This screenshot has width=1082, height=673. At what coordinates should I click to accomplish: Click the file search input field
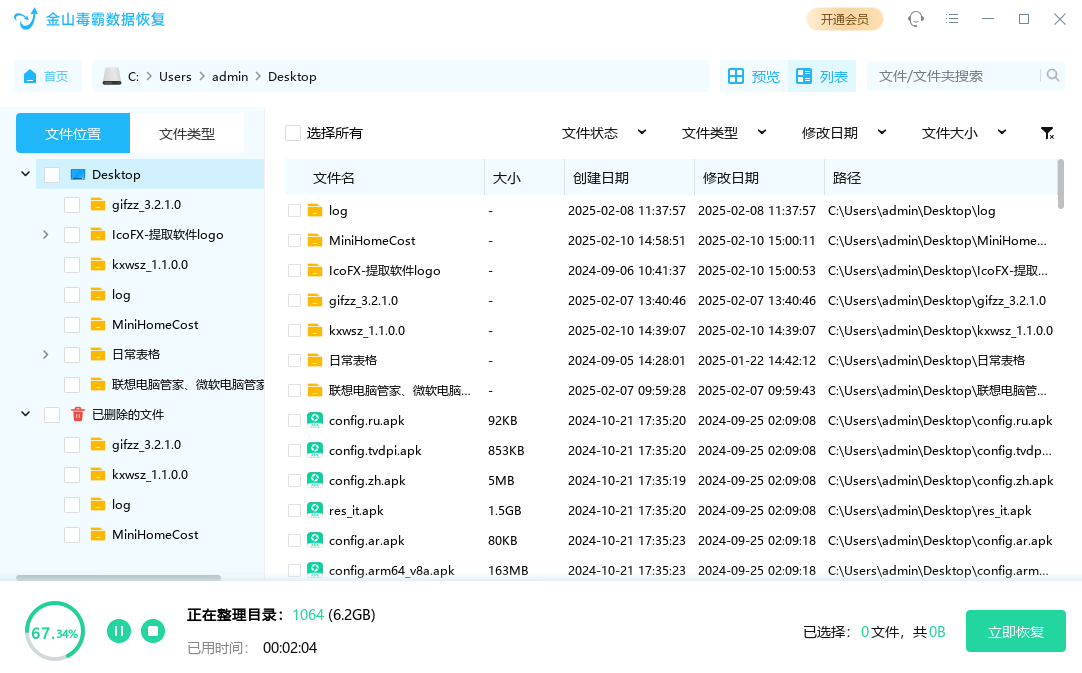coord(955,76)
